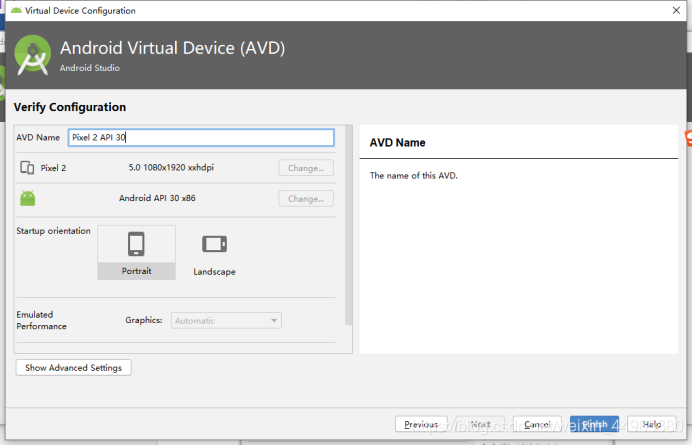Click the Pixel 2 device icon
This screenshot has height=445, width=693.
click(27, 168)
